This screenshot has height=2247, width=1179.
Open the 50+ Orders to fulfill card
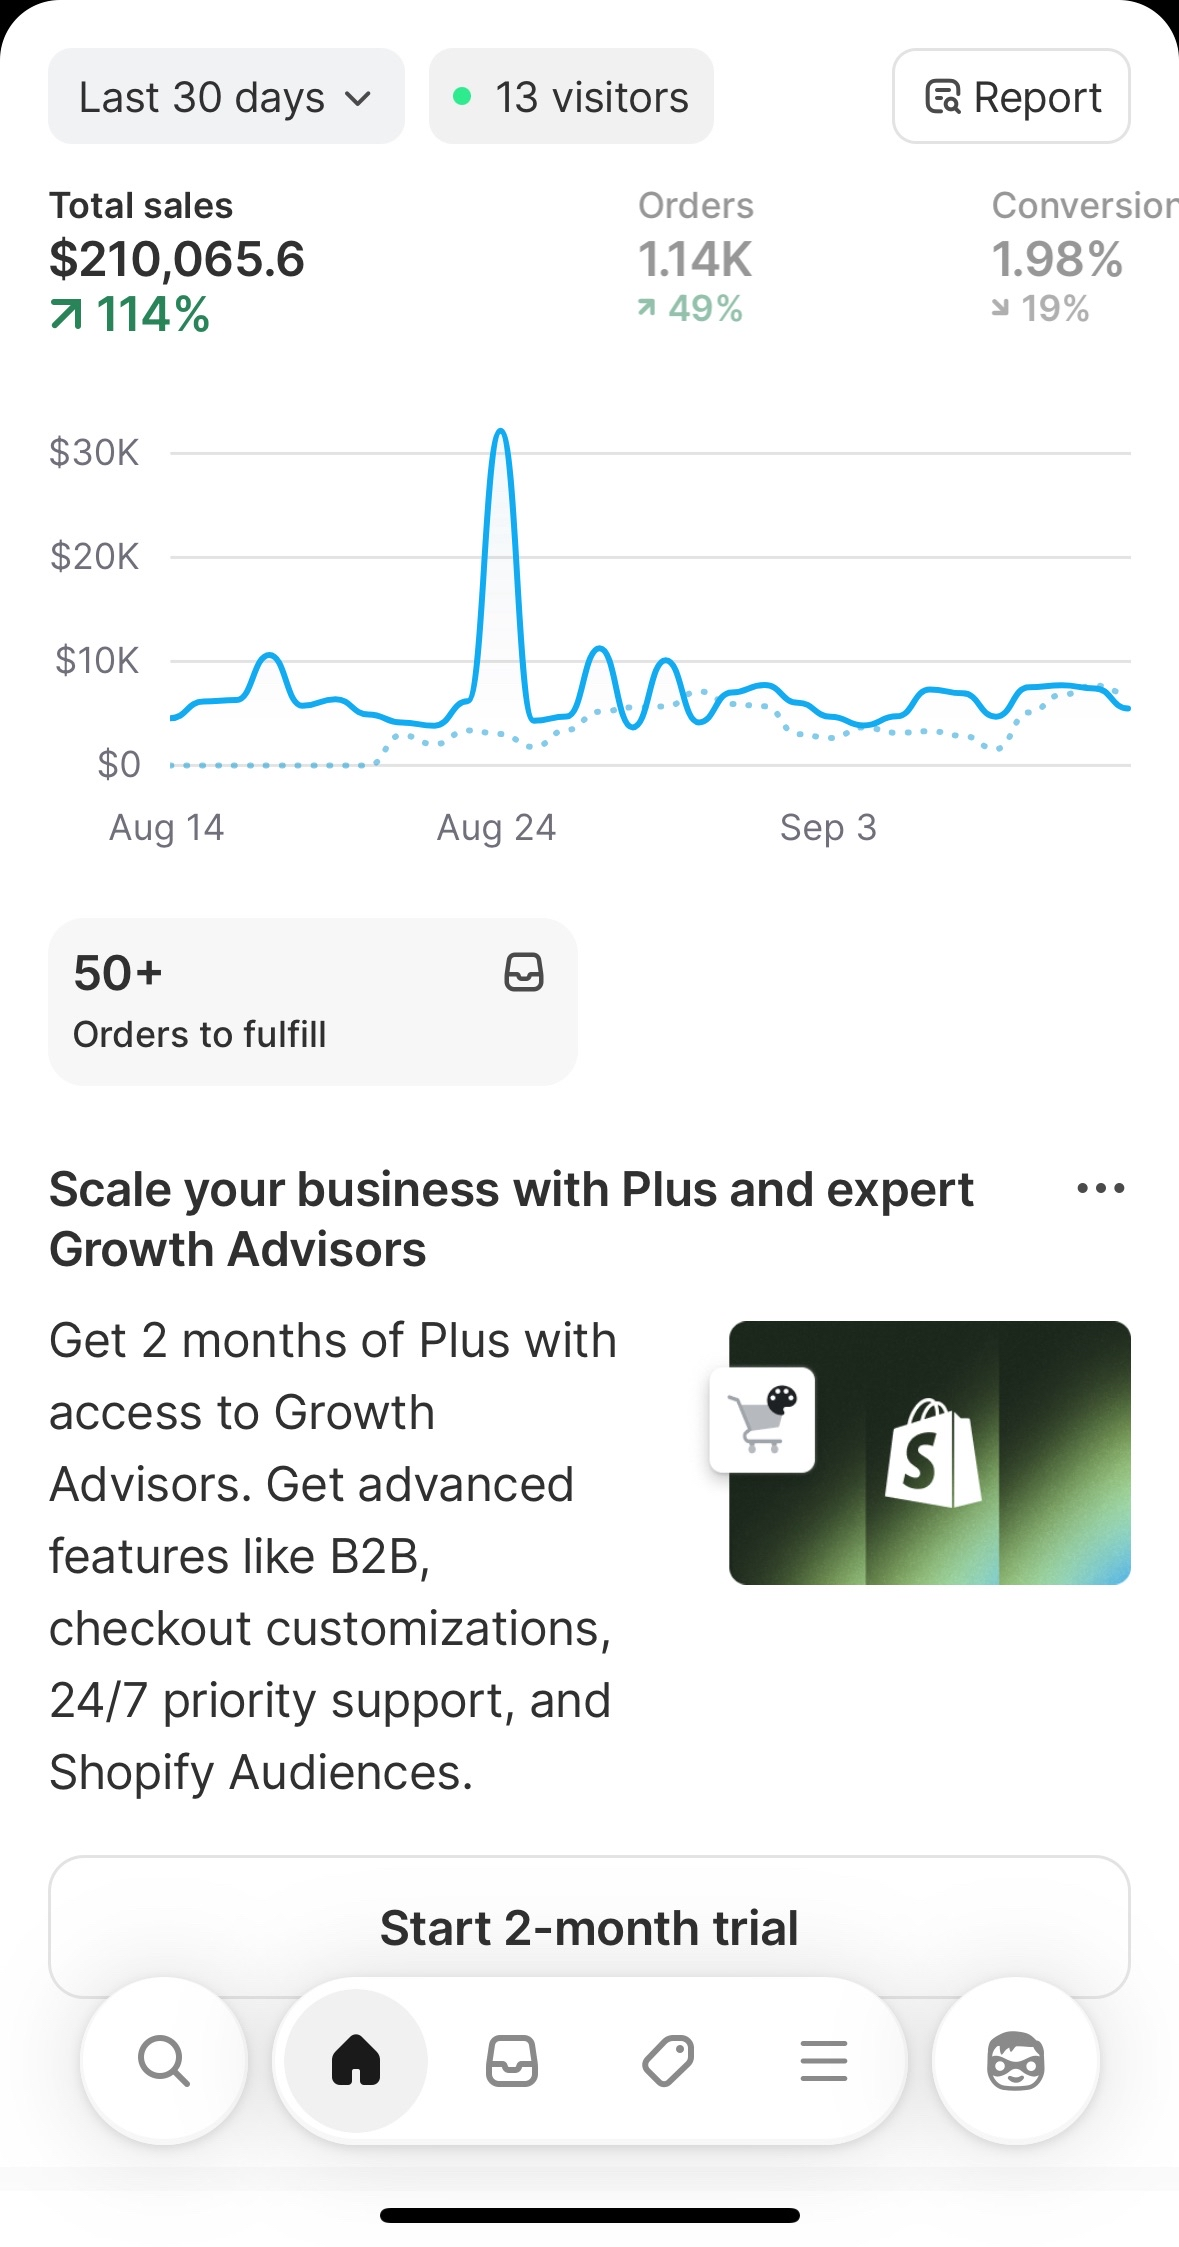312,1001
